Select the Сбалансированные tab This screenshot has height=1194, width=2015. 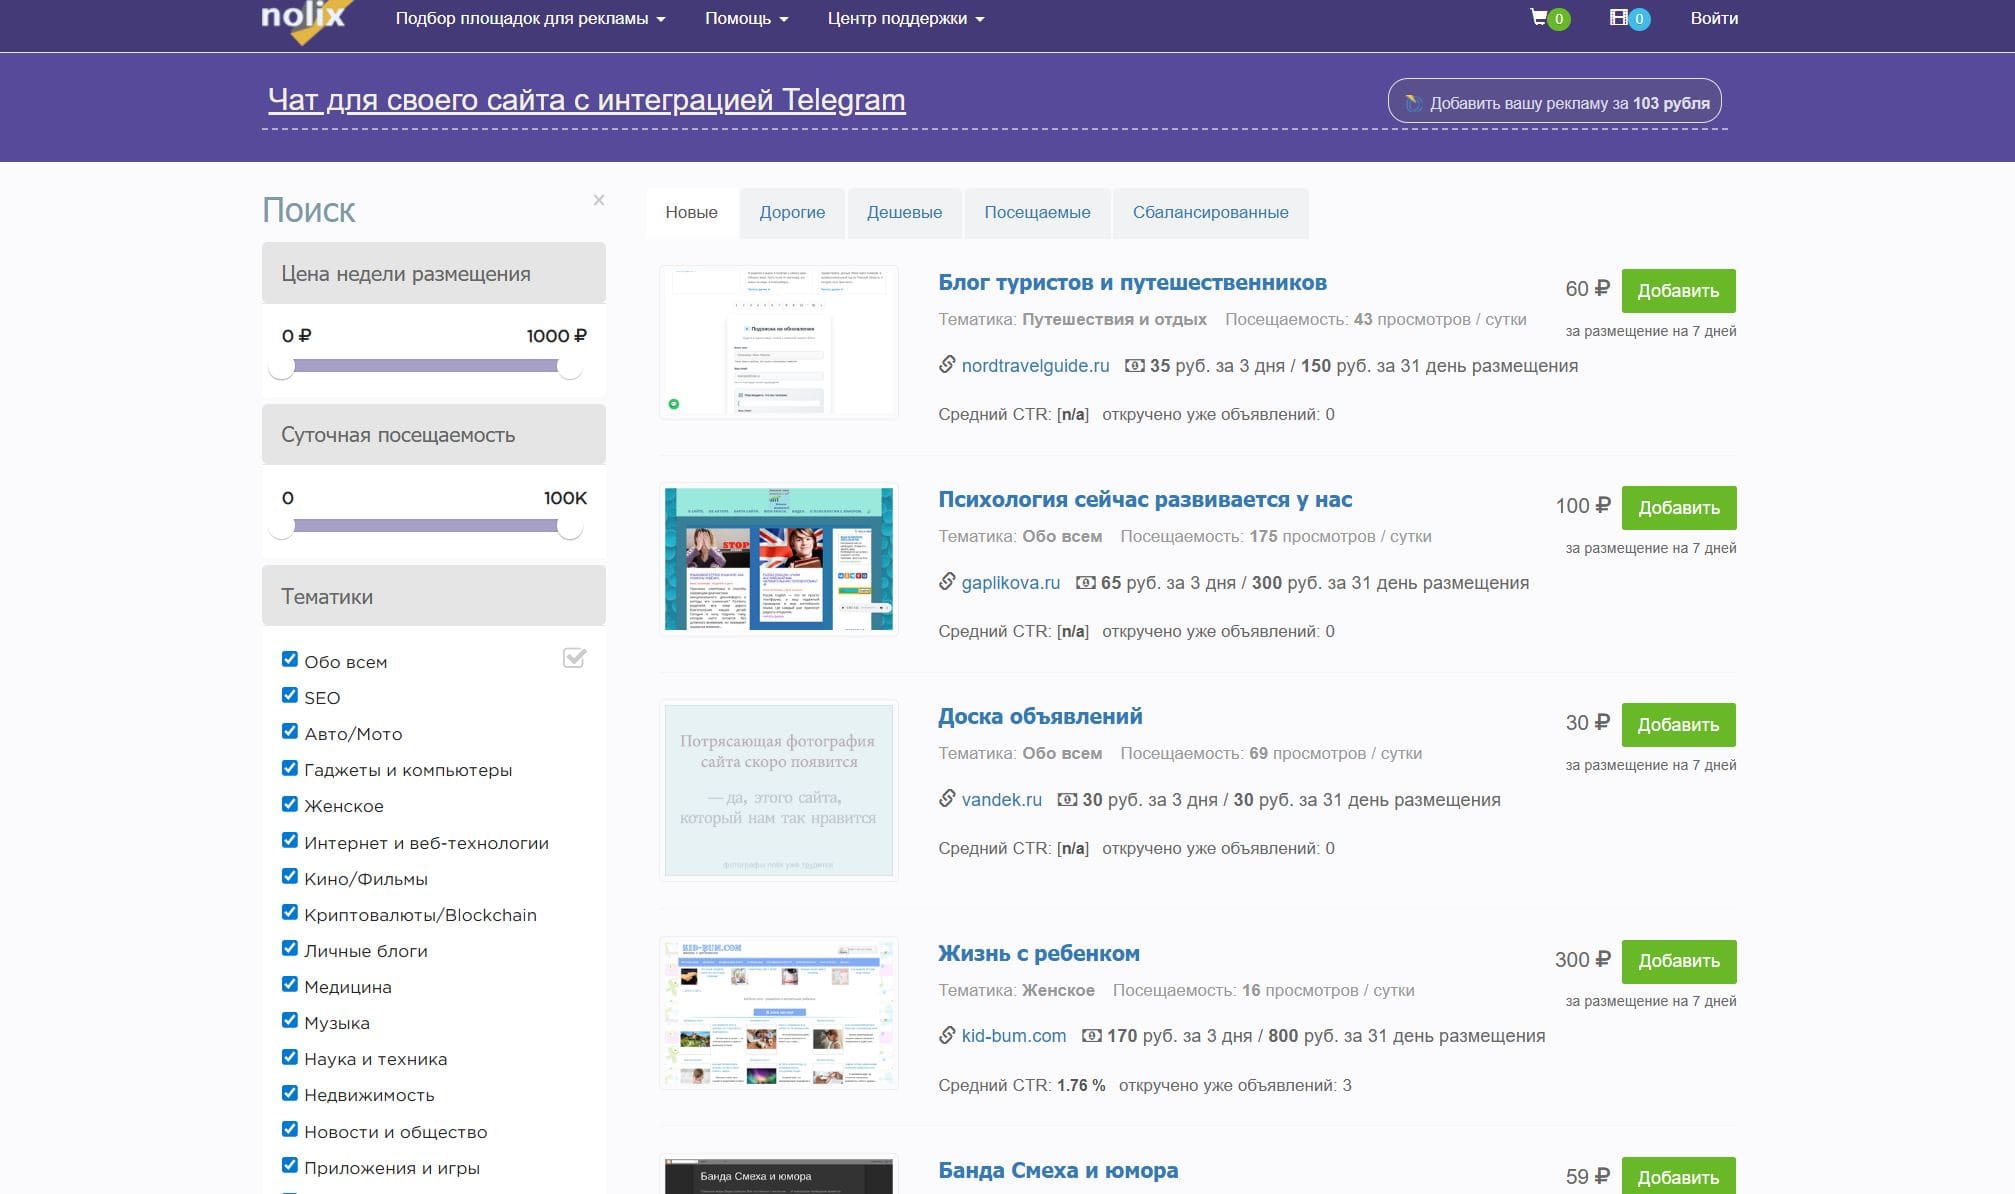click(1210, 213)
